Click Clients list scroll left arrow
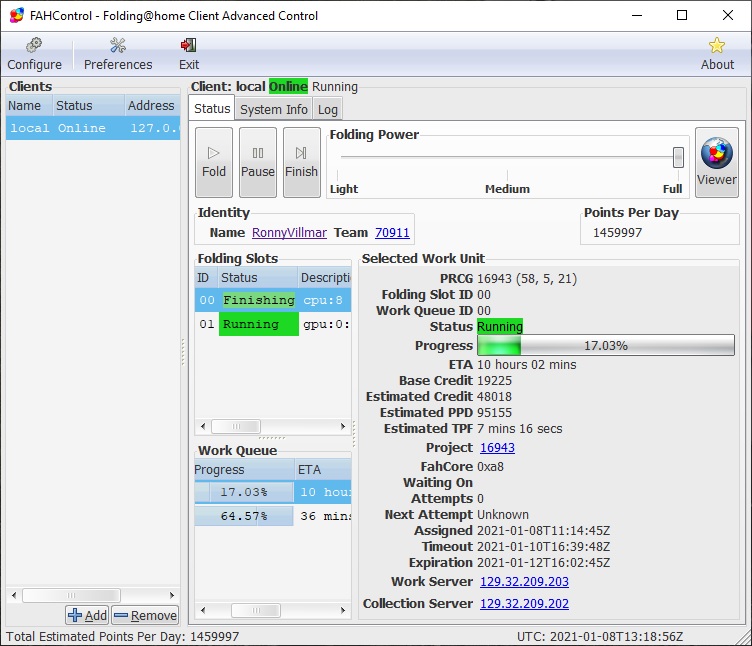 coord(14,595)
